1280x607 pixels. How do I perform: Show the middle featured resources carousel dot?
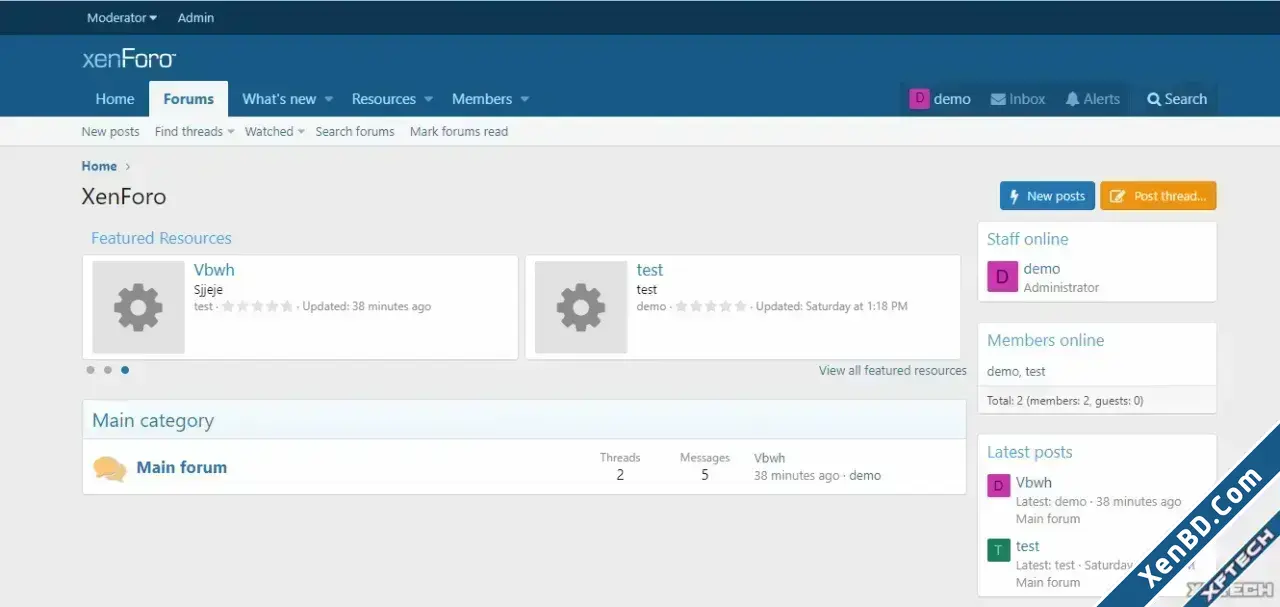pos(108,370)
